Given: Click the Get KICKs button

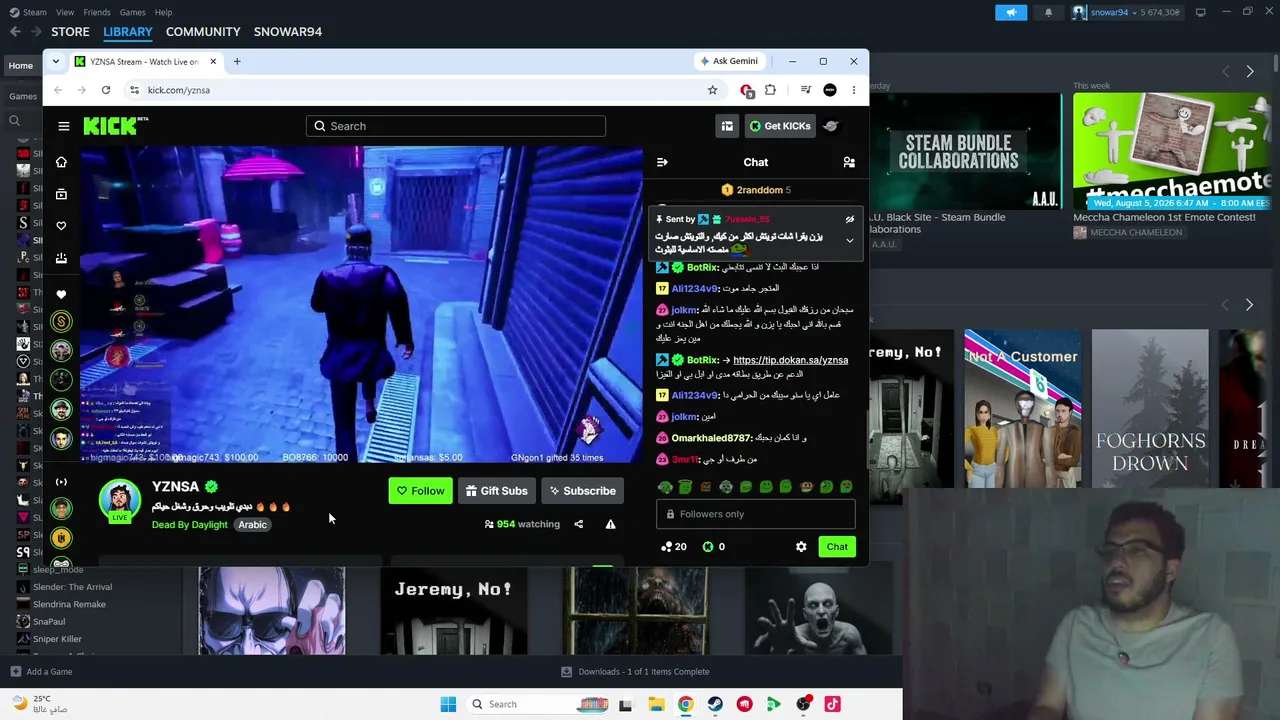Looking at the screenshot, I should pyautogui.click(x=779, y=126).
